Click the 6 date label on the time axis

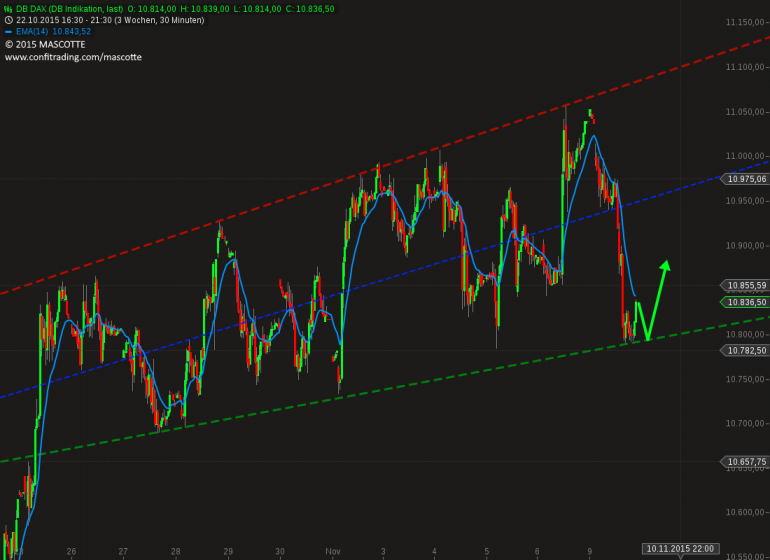tap(537, 551)
